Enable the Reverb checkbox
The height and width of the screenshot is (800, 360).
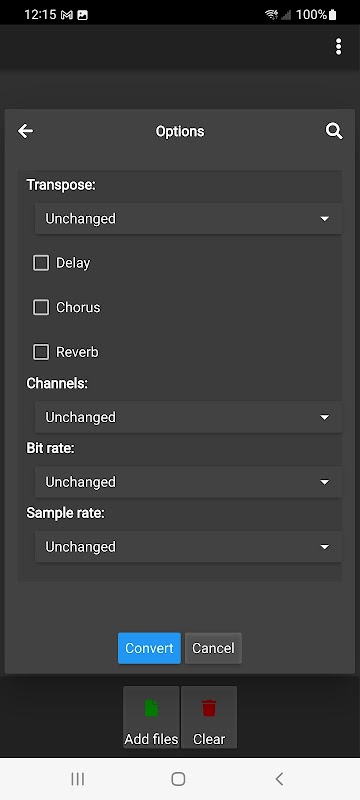coord(41,353)
